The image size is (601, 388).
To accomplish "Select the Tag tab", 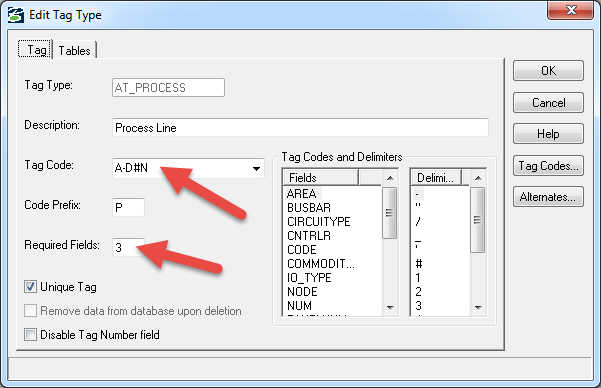I will pyautogui.click(x=35, y=50).
